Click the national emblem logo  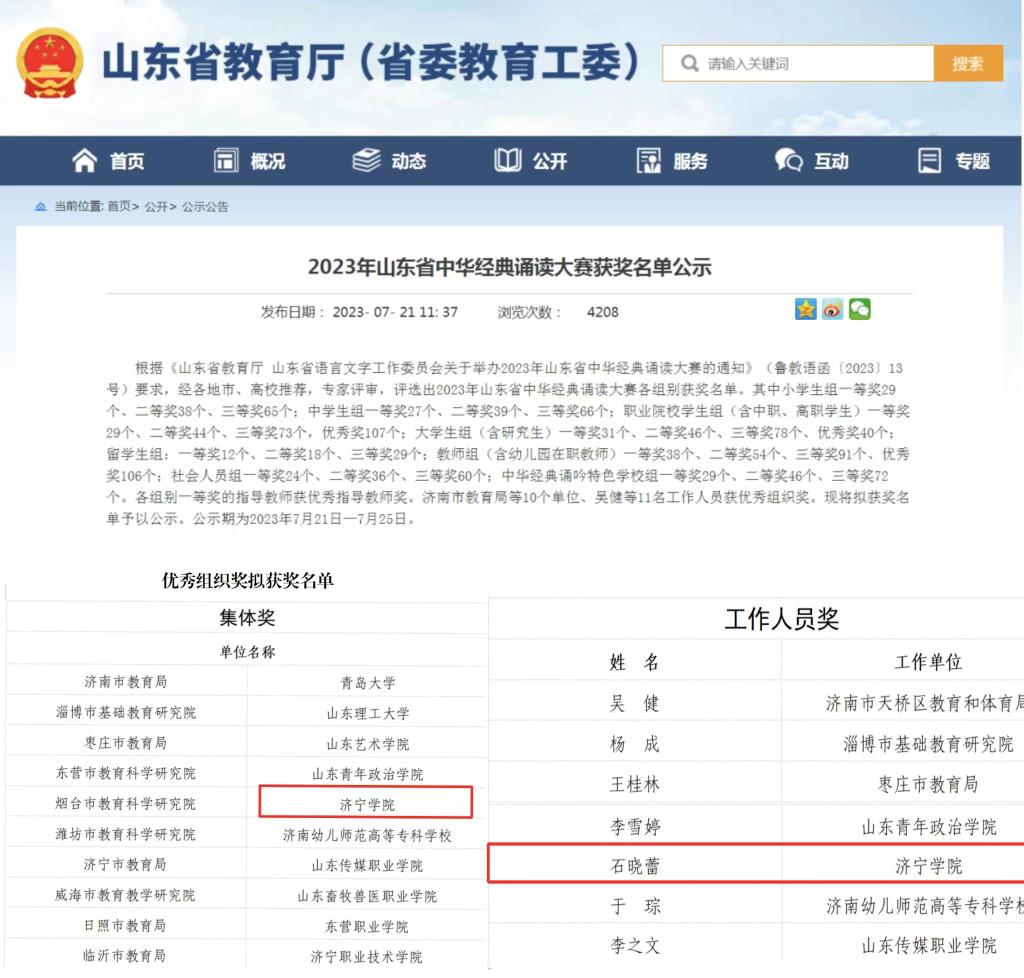pos(50,63)
